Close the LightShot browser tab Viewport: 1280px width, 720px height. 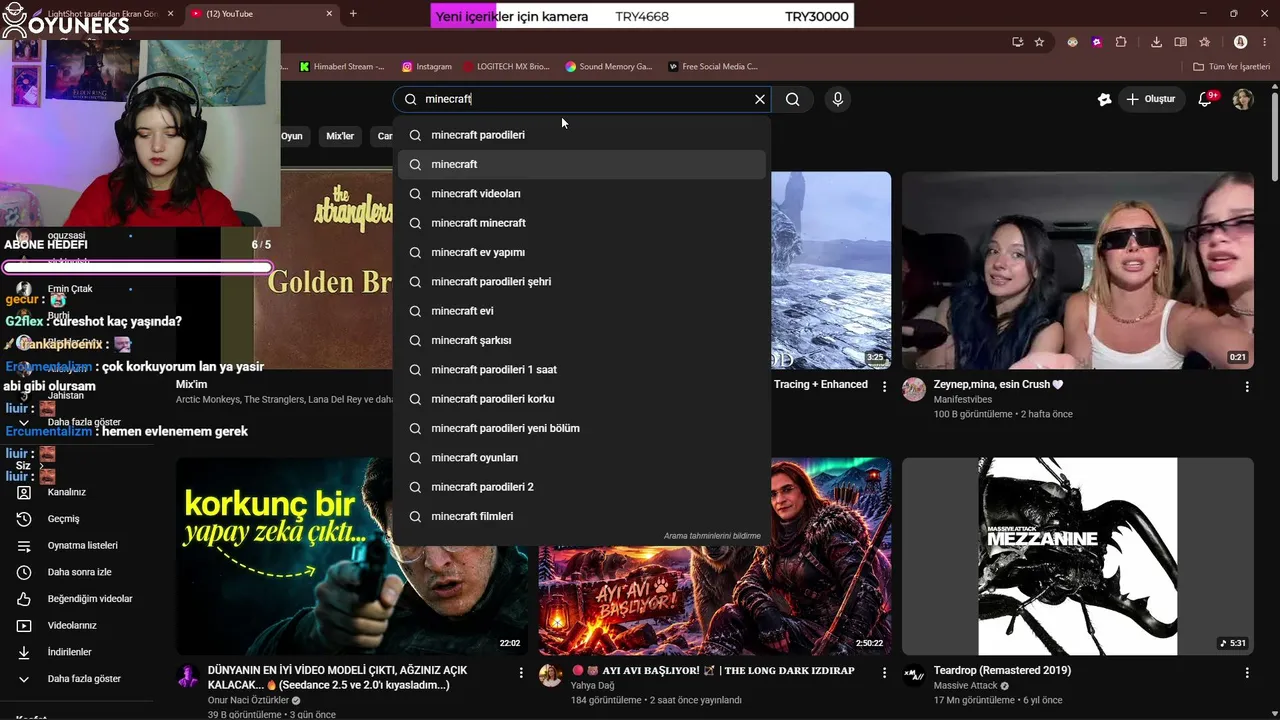[x=169, y=14]
